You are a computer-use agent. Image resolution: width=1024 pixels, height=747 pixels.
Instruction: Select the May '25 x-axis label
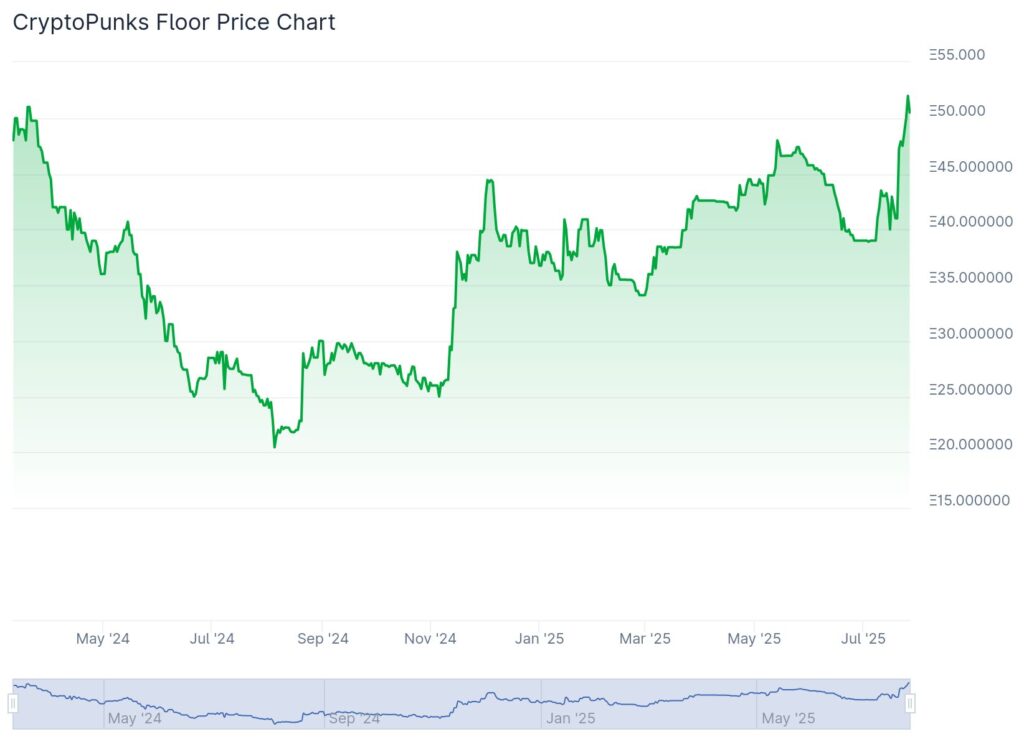[754, 639]
